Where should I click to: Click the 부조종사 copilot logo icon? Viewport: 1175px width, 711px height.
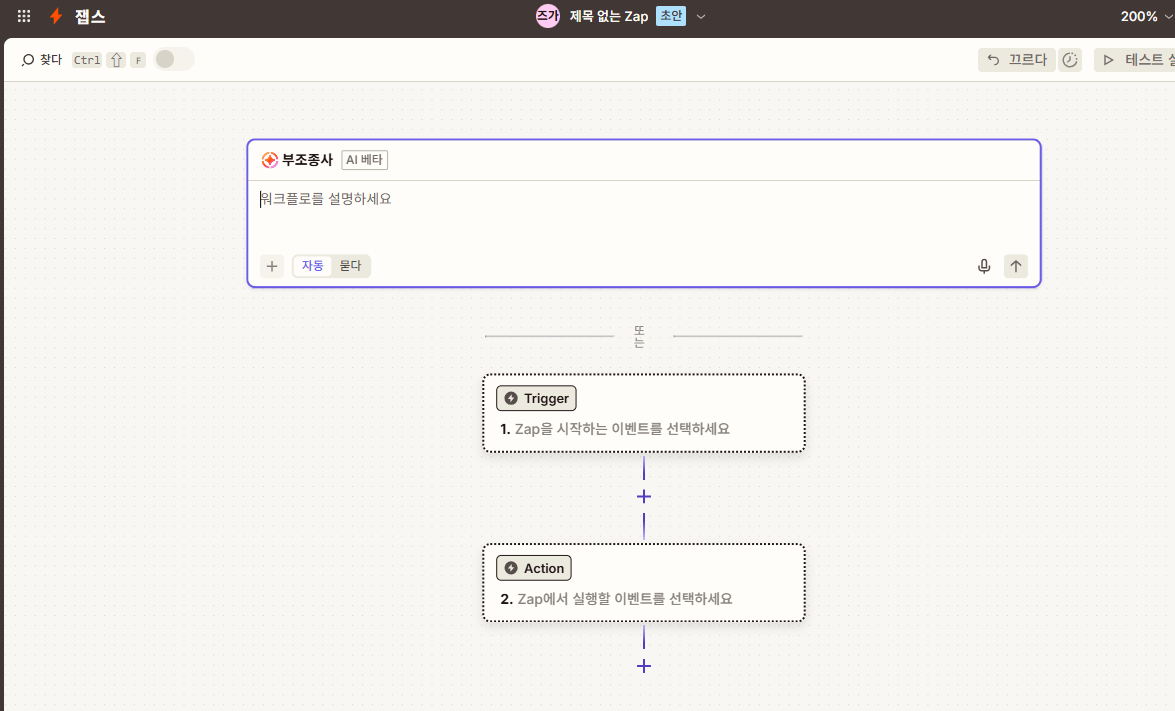[270, 160]
